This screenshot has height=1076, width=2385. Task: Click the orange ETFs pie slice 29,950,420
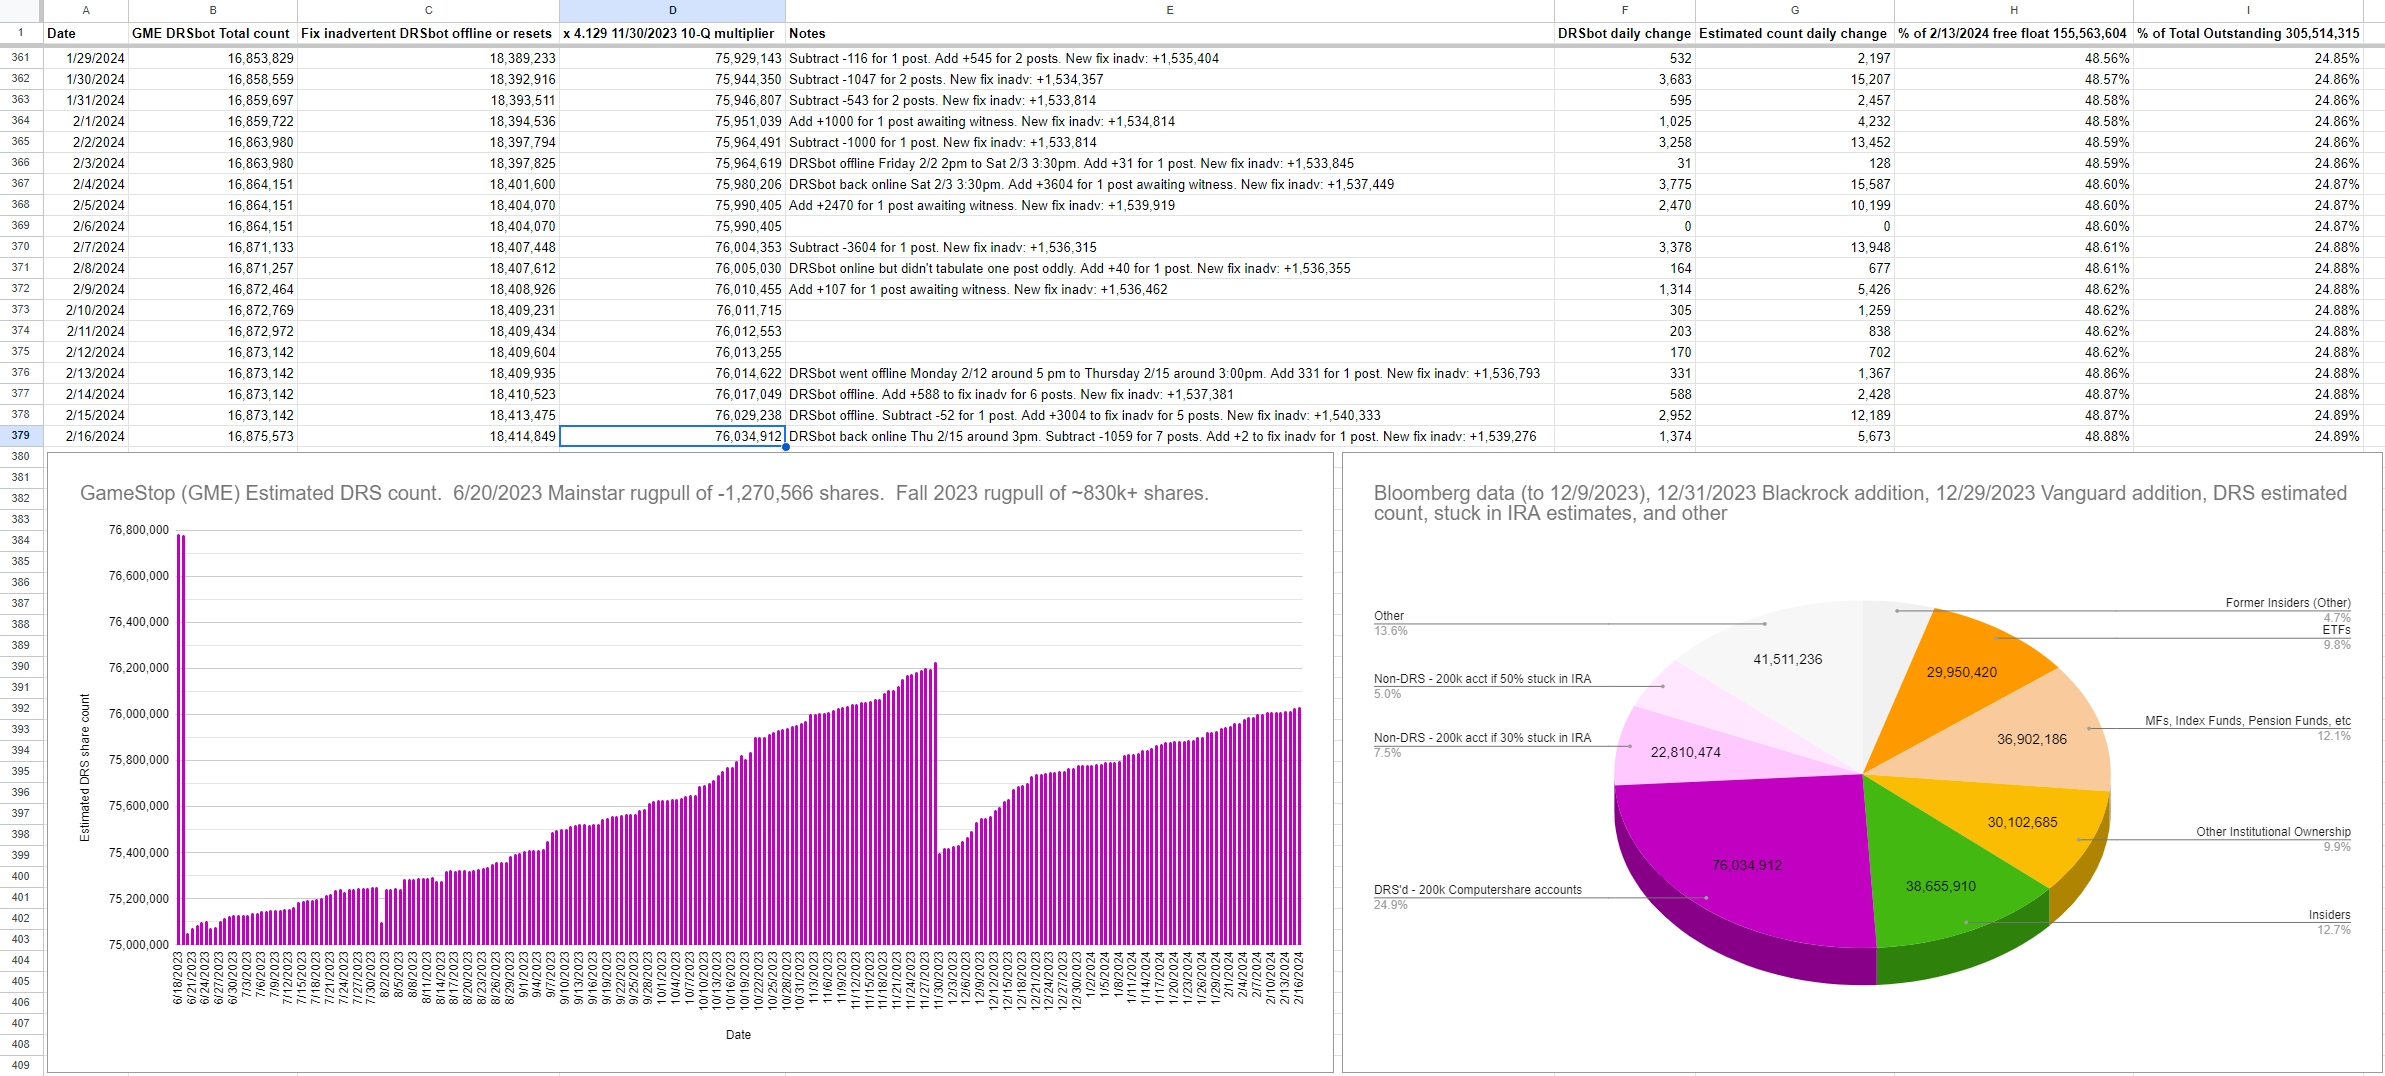tap(1961, 672)
